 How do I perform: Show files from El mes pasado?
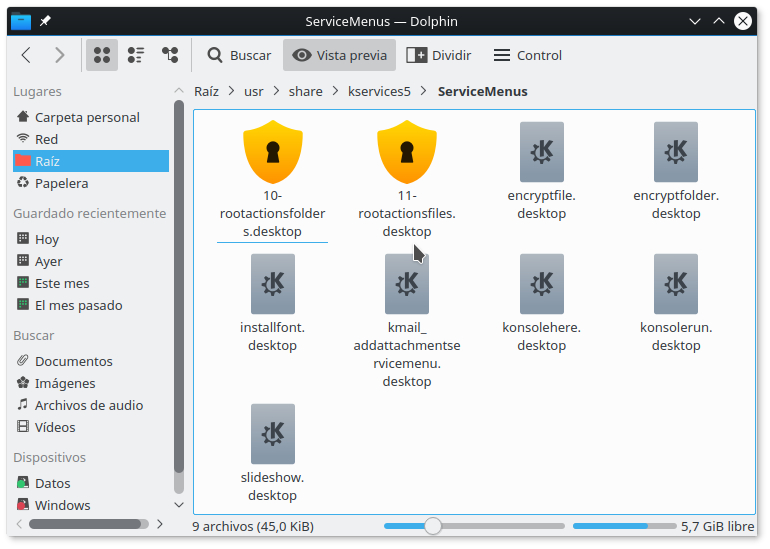pos(91,305)
